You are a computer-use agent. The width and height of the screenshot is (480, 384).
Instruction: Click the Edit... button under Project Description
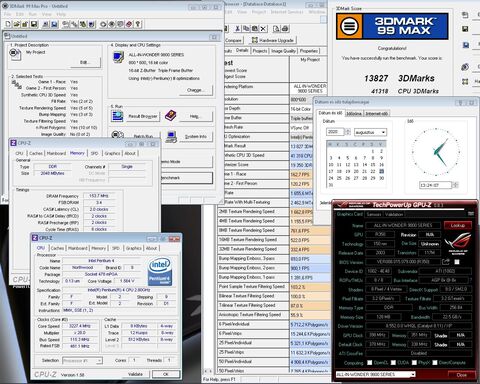(85, 62)
